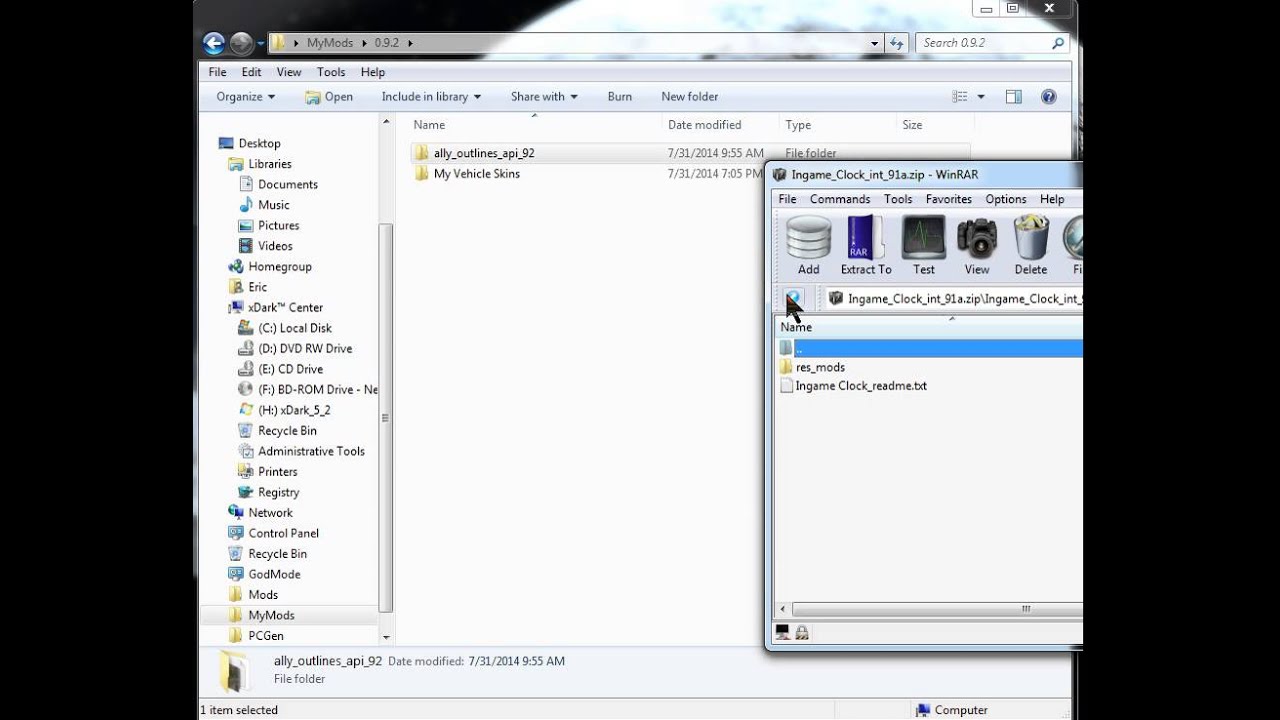Go up one level in WinRAR
The height and width of the screenshot is (720, 1280).
794,298
